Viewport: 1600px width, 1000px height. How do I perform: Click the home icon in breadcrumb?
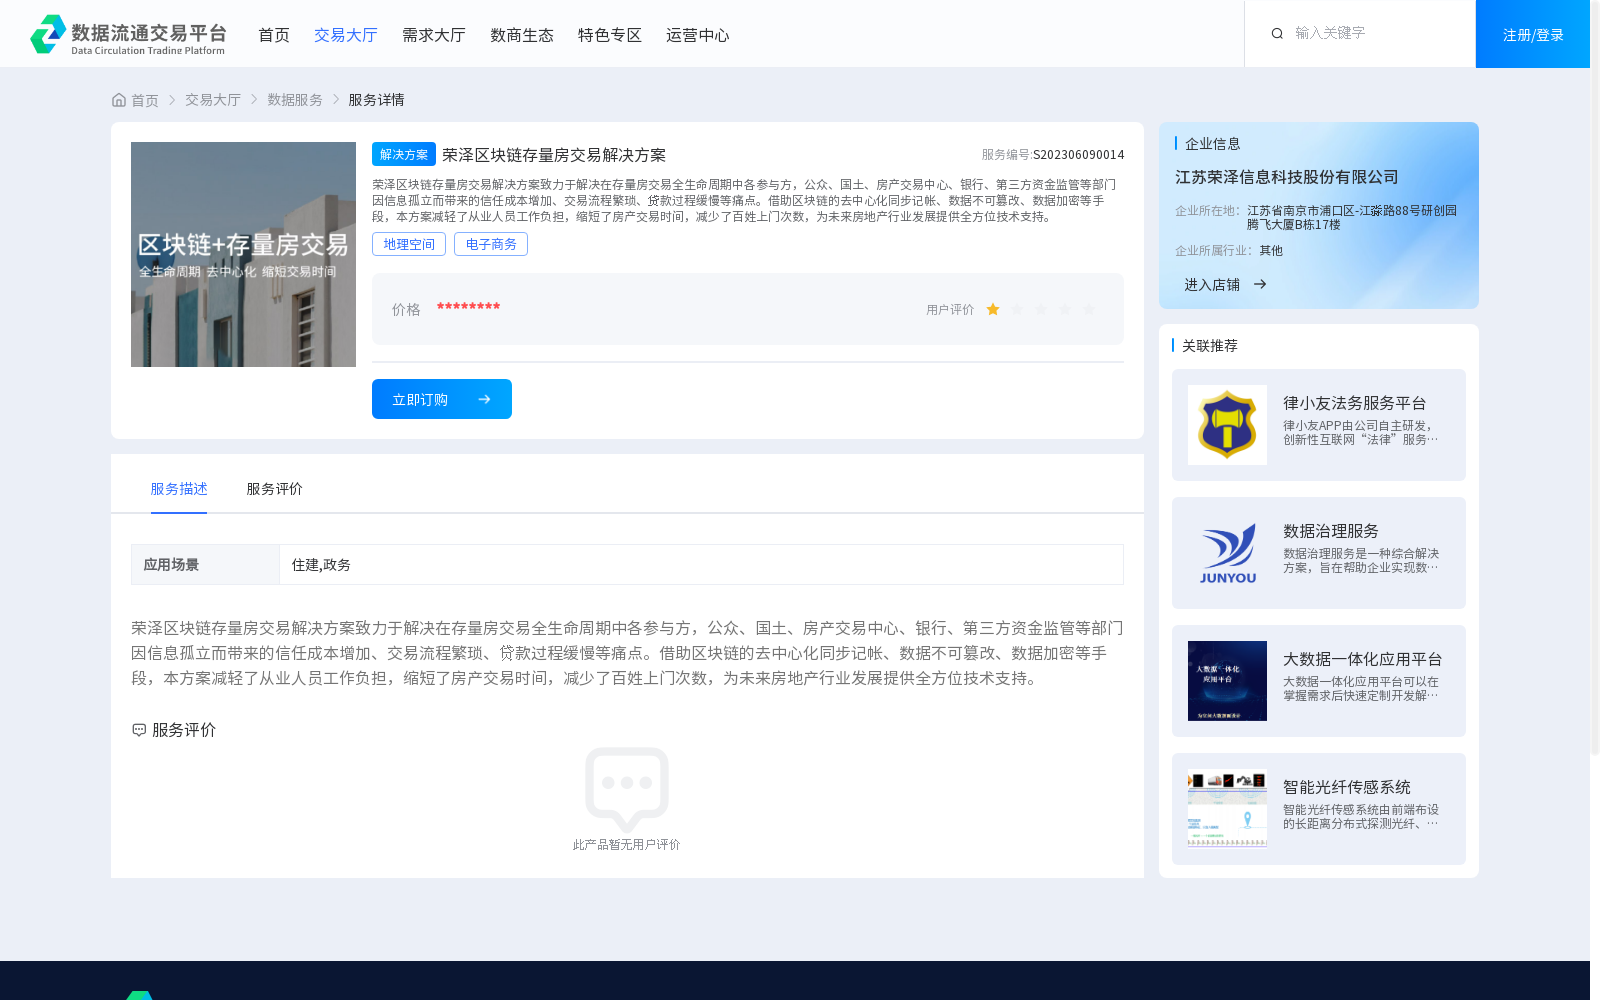119,100
